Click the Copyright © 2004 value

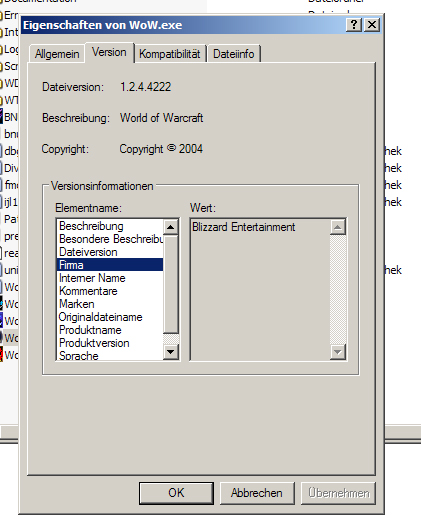pos(161,149)
